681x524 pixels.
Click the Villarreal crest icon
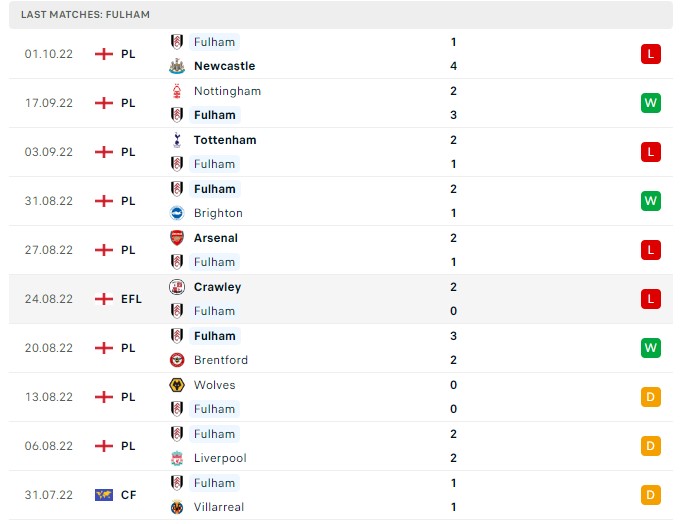coord(177,507)
